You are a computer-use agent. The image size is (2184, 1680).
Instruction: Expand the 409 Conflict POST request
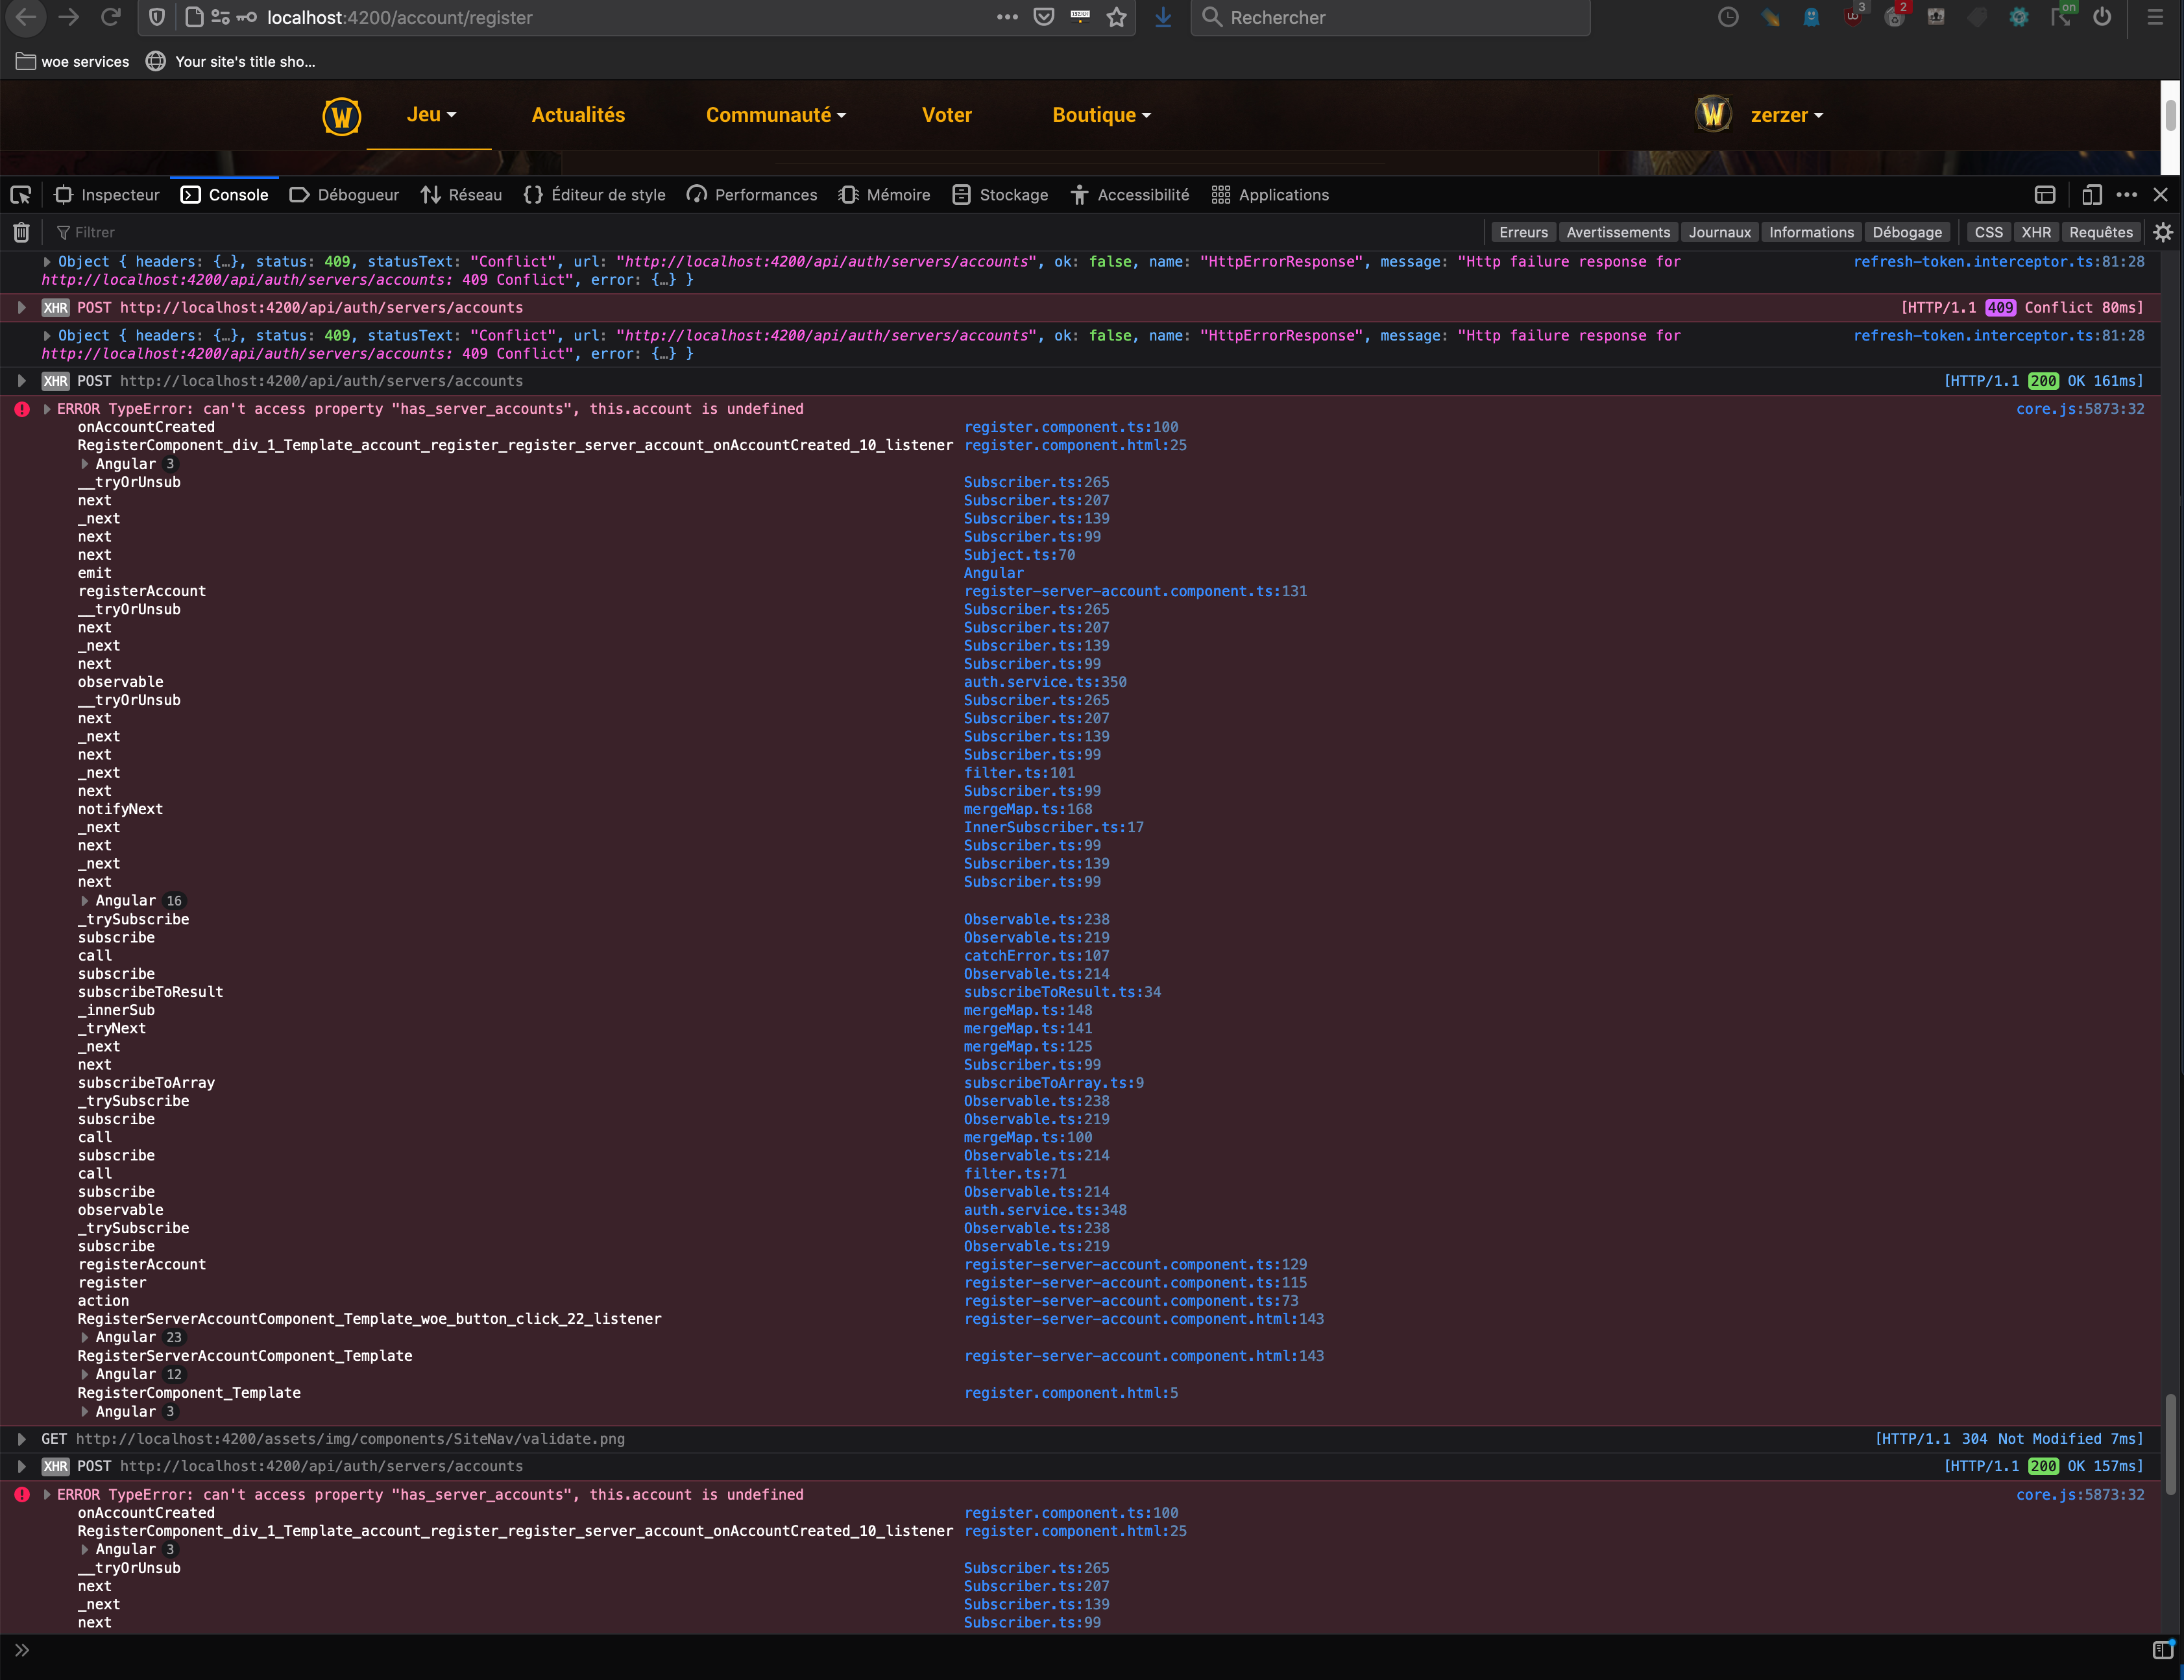click(x=21, y=307)
